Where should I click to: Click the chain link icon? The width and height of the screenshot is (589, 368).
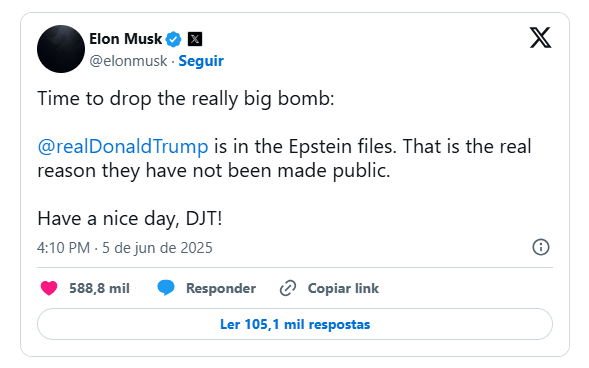coord(288,288)
